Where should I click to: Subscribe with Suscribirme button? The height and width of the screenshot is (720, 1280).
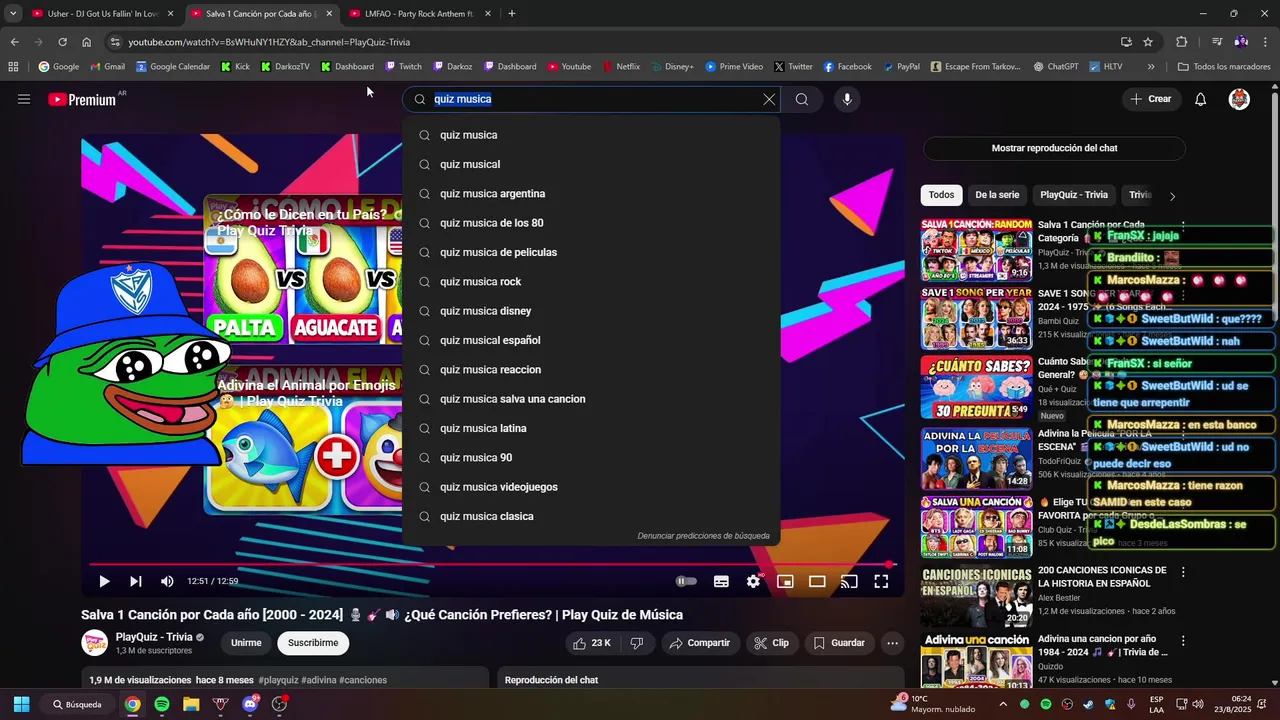point(313,643)
